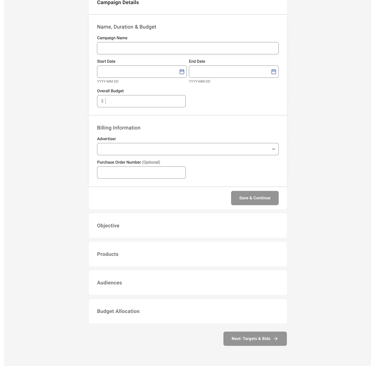Expand the Products section
This screenshot has height=366, width=375.
point(188,254)
